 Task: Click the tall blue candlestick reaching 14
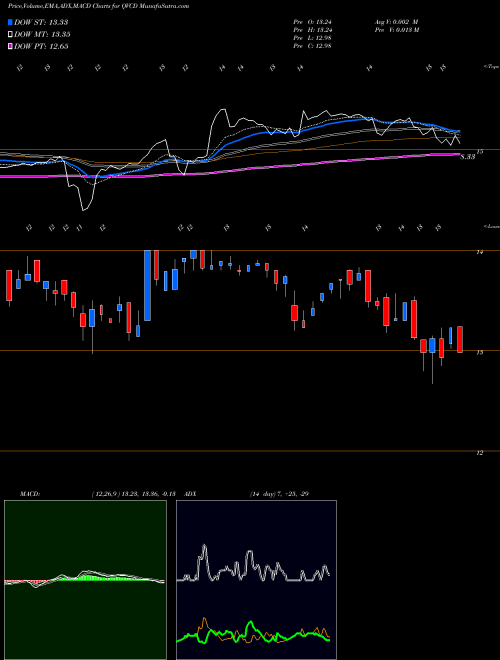(147, 285)
